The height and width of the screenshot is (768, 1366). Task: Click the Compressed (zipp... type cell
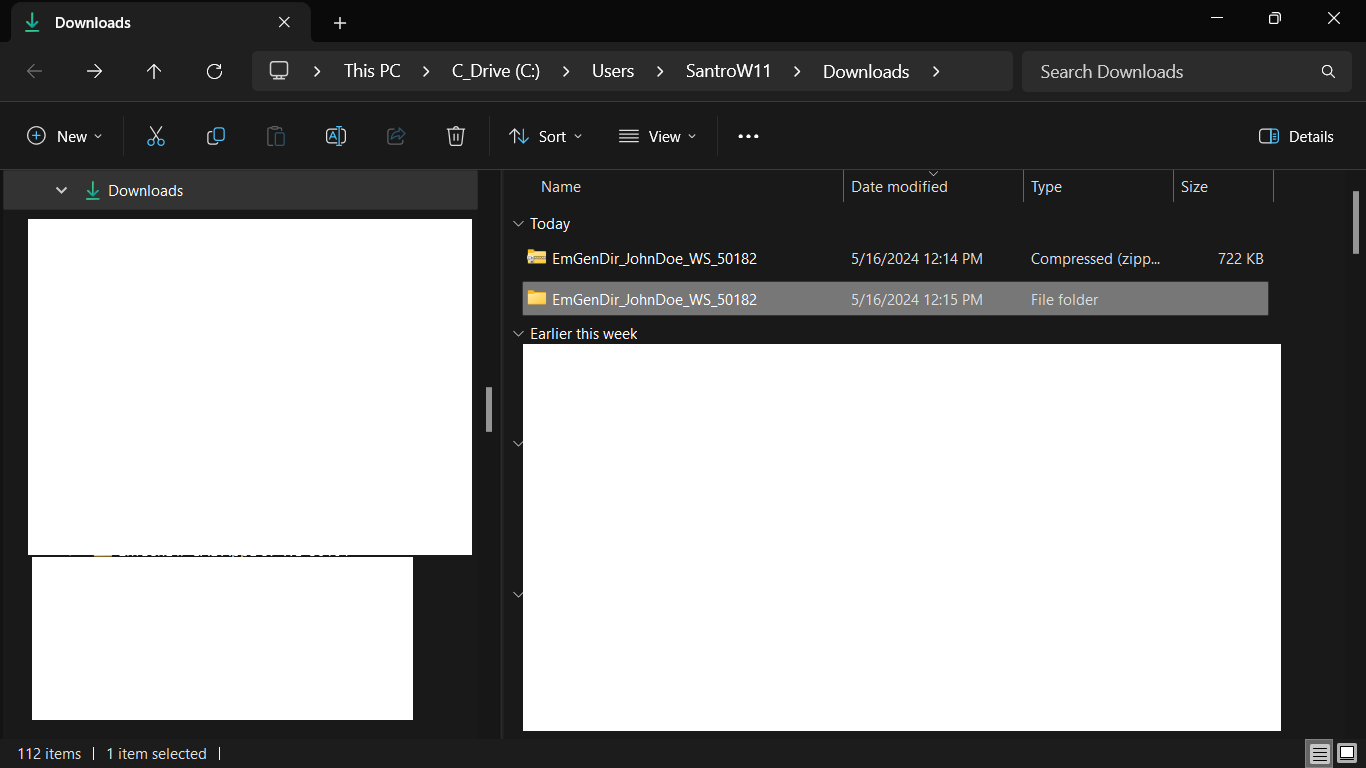pyautogui.click(x=1096, y=259)
